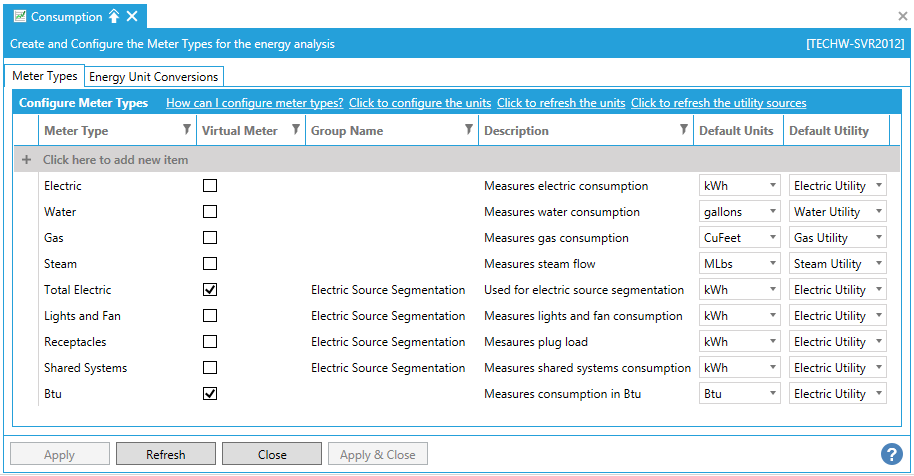This screenshot has width=914, height=476.
Task: Open 'How can I configure meter types?' link
Action: [x=254, y=103]
